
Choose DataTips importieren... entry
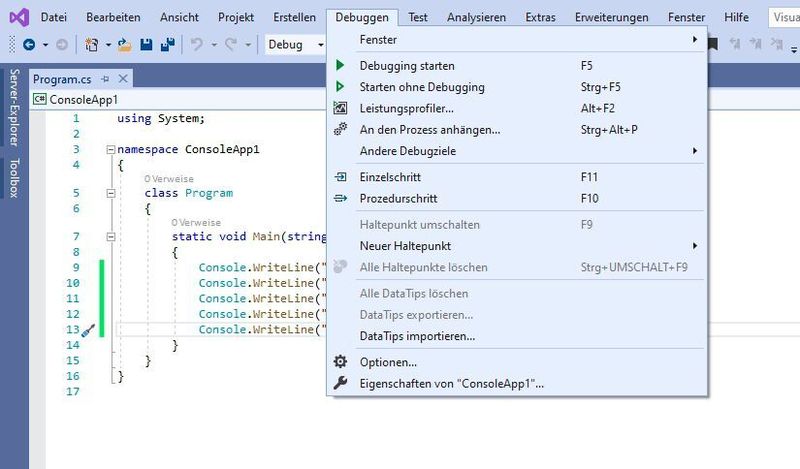coord(517,336)
